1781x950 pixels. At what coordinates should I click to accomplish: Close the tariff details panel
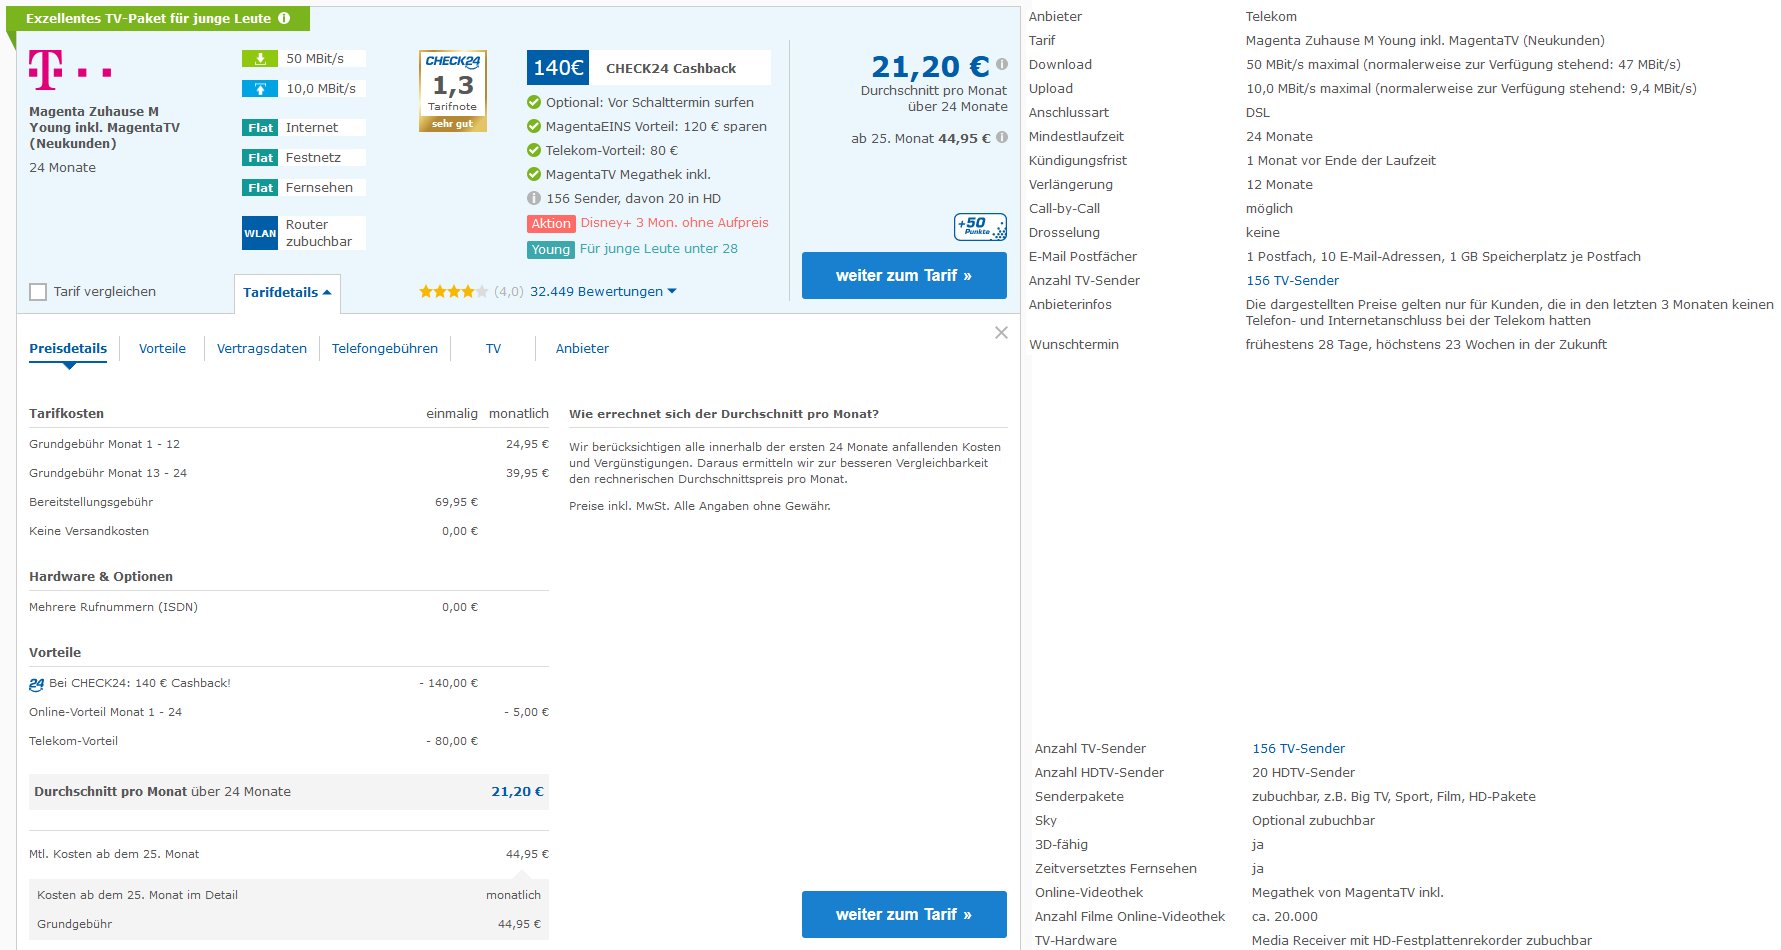click(x=1001, y=333)
